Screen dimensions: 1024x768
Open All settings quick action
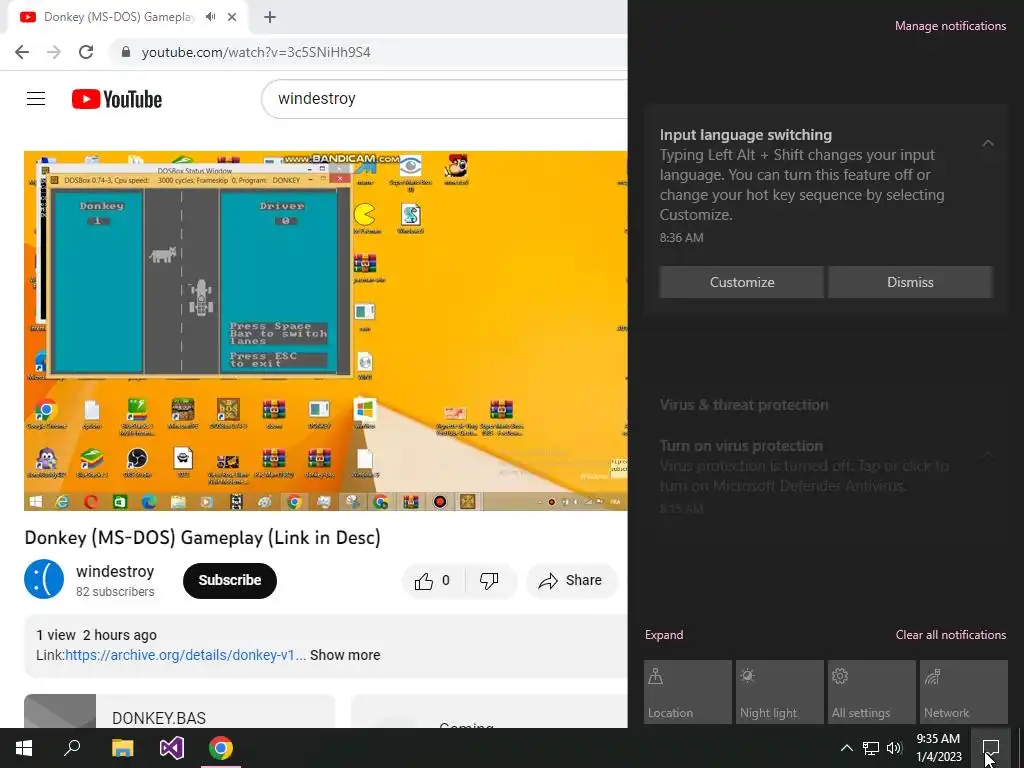pyautogui.click(x=872, y=692)
